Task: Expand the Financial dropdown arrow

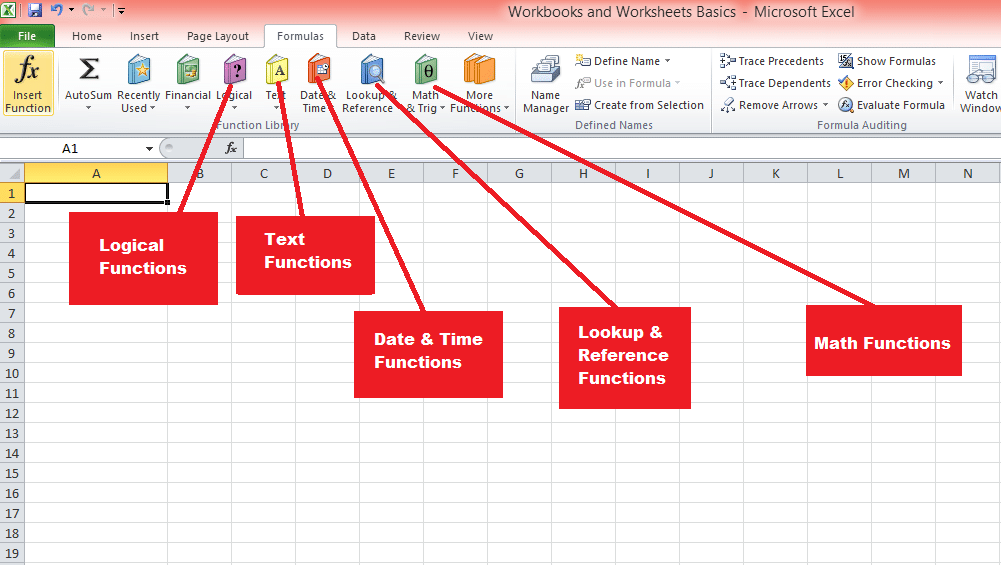Action: [188, 108]
